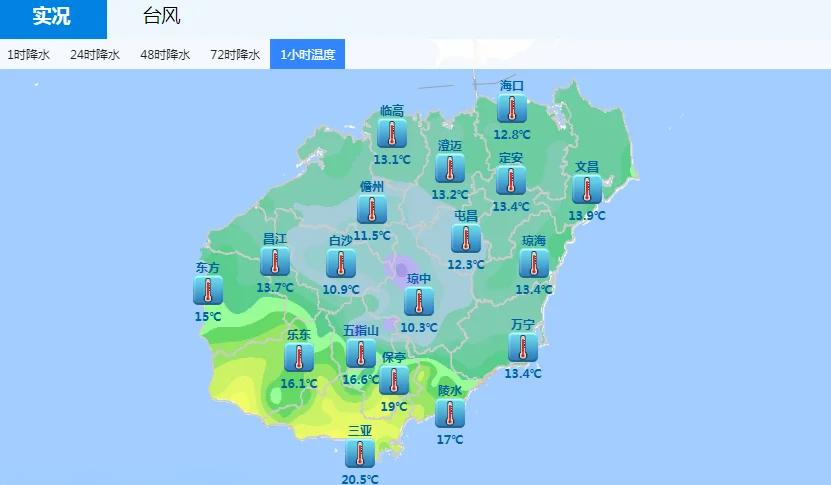Select the Qiongzhong (琼中) thermometer marker
Screen dimensions: 831x485
tap(419, 301)
